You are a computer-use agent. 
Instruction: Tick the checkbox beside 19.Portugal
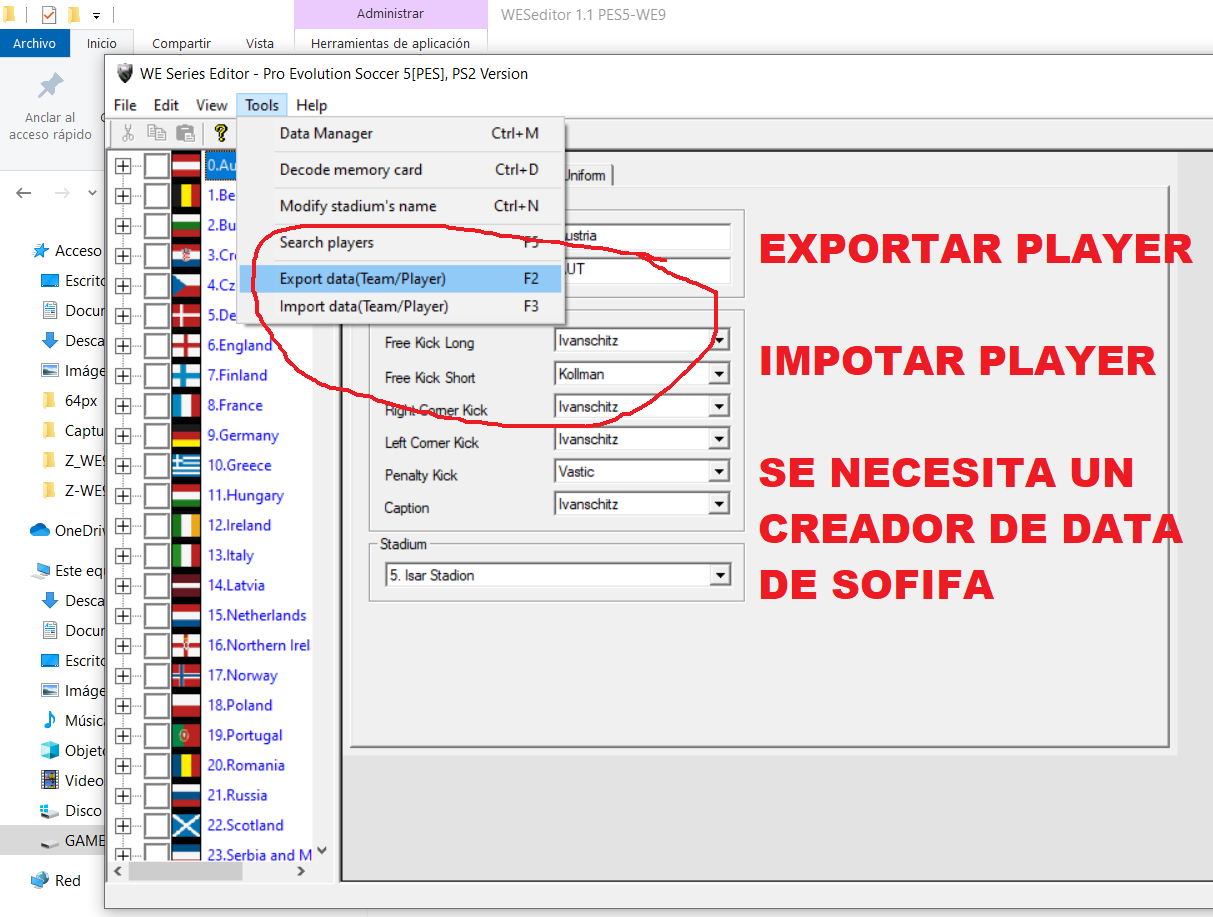[x=156, y=735]
